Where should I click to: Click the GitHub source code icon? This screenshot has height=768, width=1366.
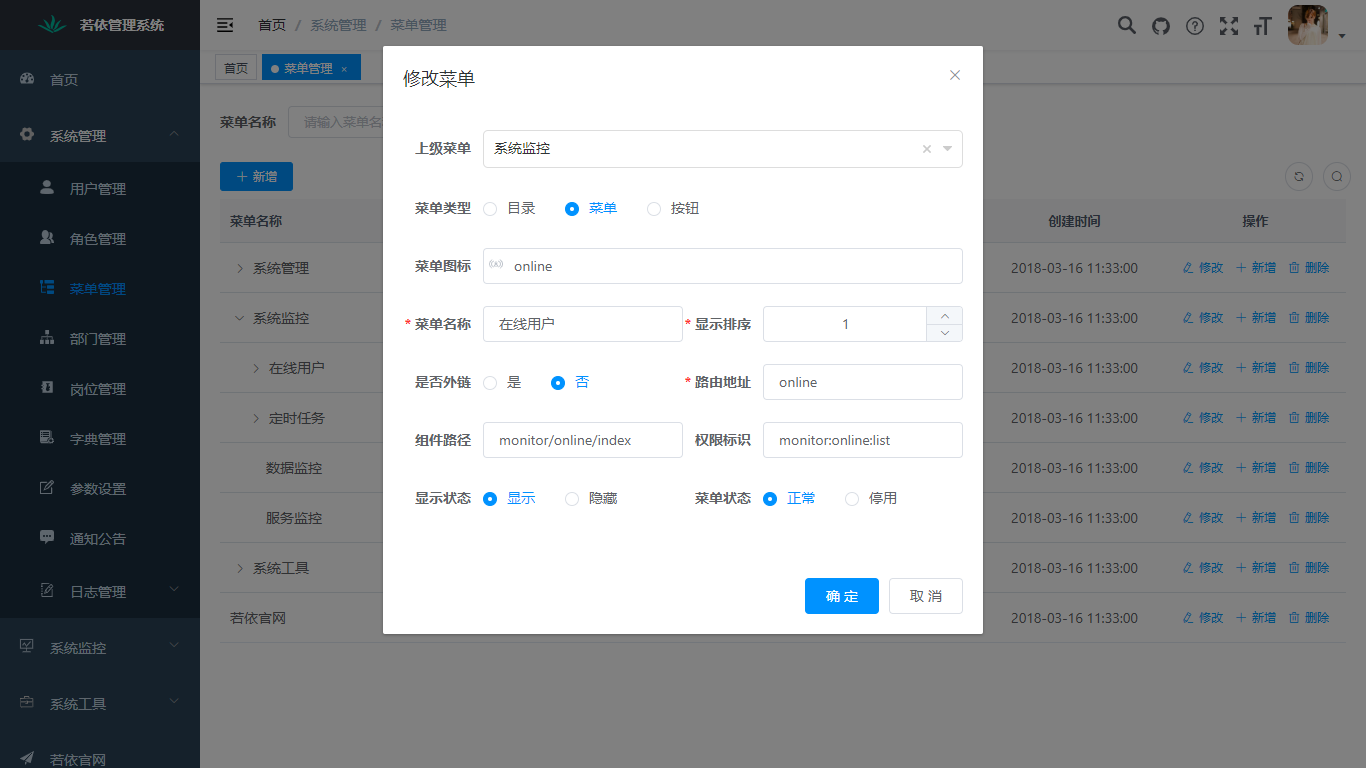point(1161,25)
